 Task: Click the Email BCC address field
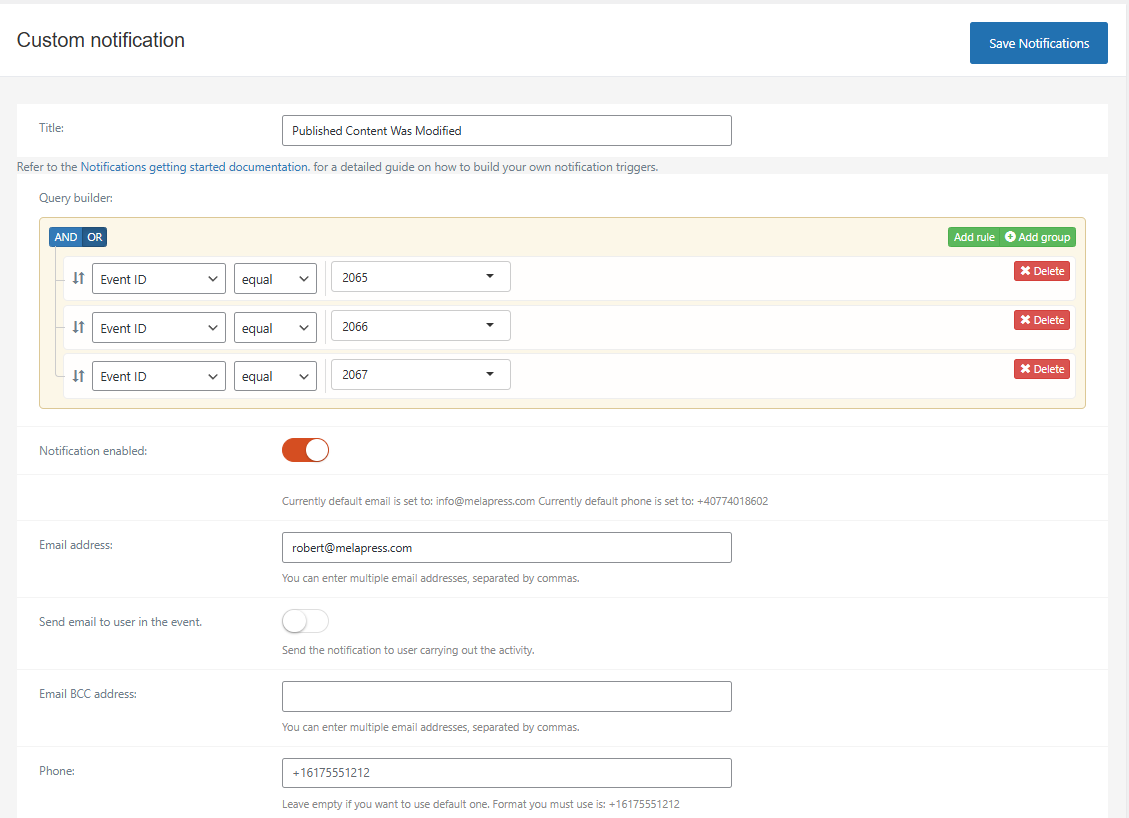click(x=507, y=696)
